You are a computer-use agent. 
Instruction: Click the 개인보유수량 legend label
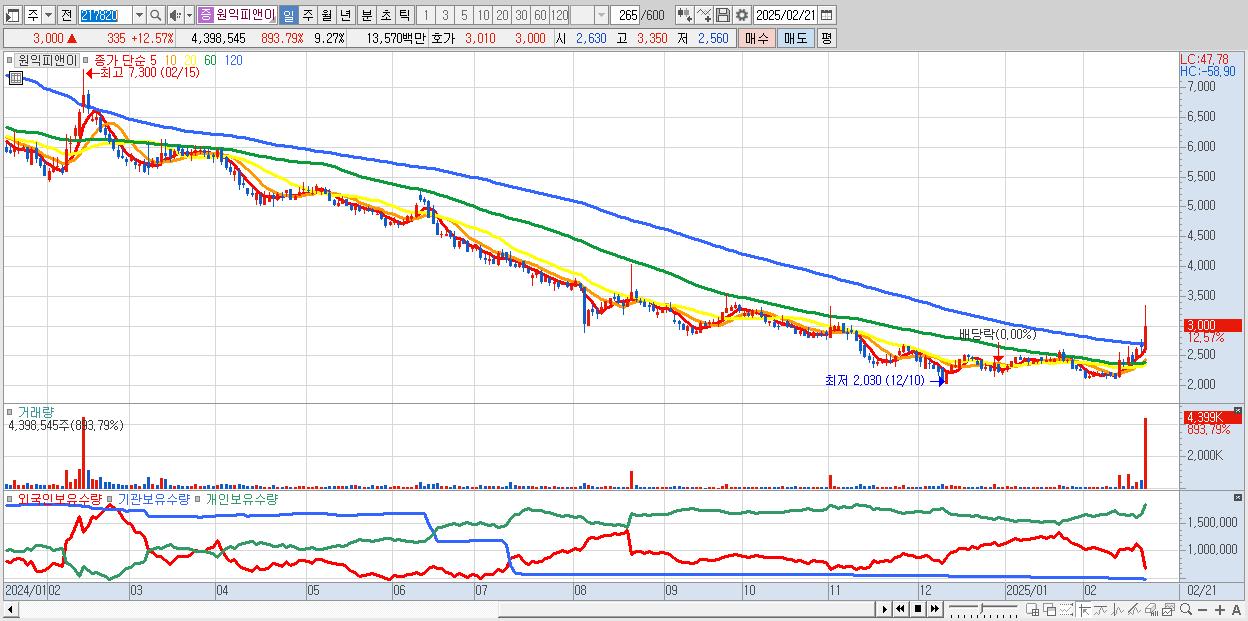click(x=242, y=498)
